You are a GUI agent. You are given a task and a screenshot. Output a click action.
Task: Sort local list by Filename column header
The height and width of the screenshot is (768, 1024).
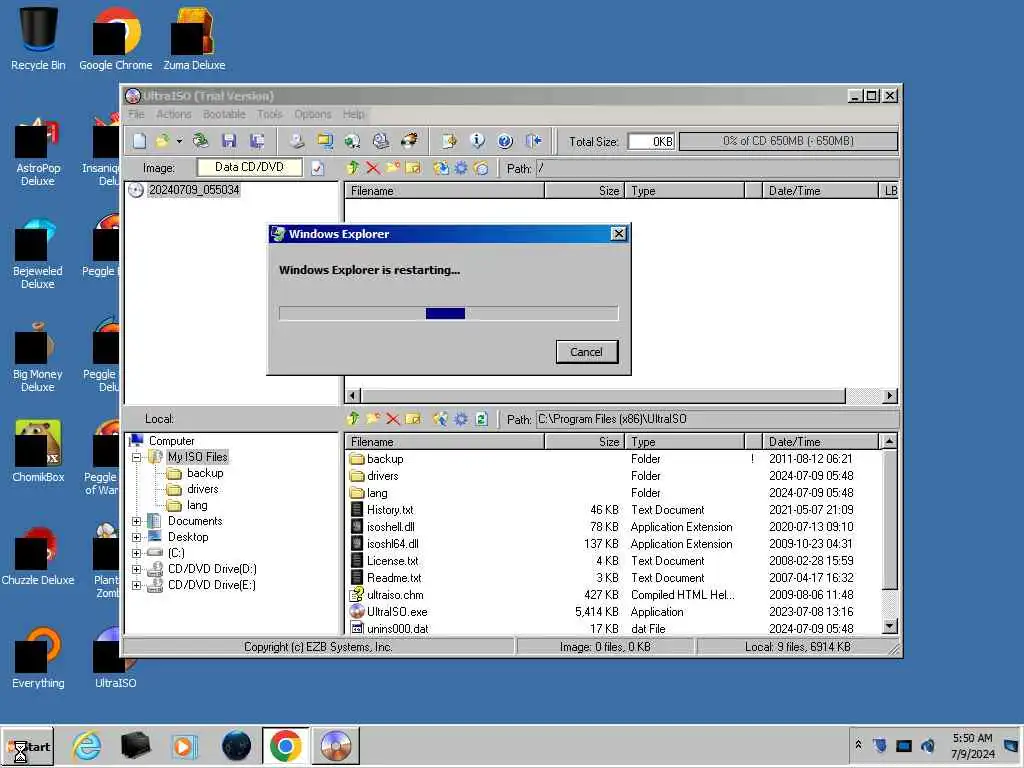(444, 441)
